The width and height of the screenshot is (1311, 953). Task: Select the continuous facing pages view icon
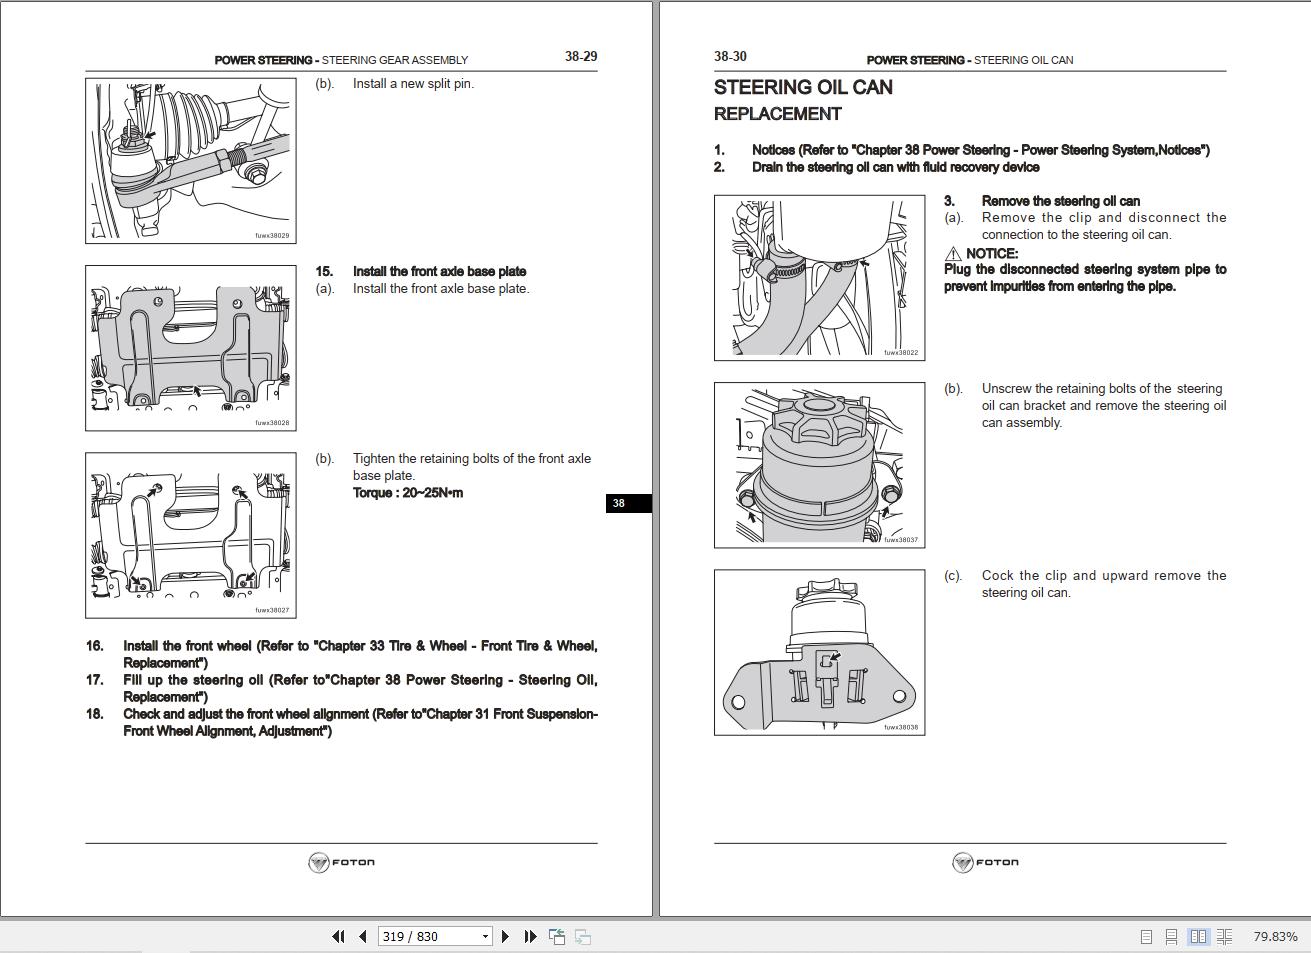pos(1225,936)
